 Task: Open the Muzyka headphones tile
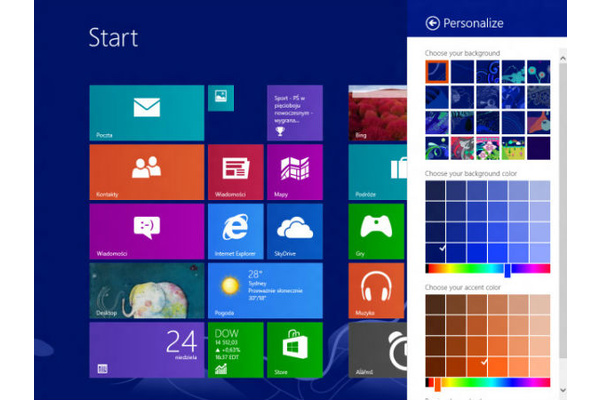(376, 291)
